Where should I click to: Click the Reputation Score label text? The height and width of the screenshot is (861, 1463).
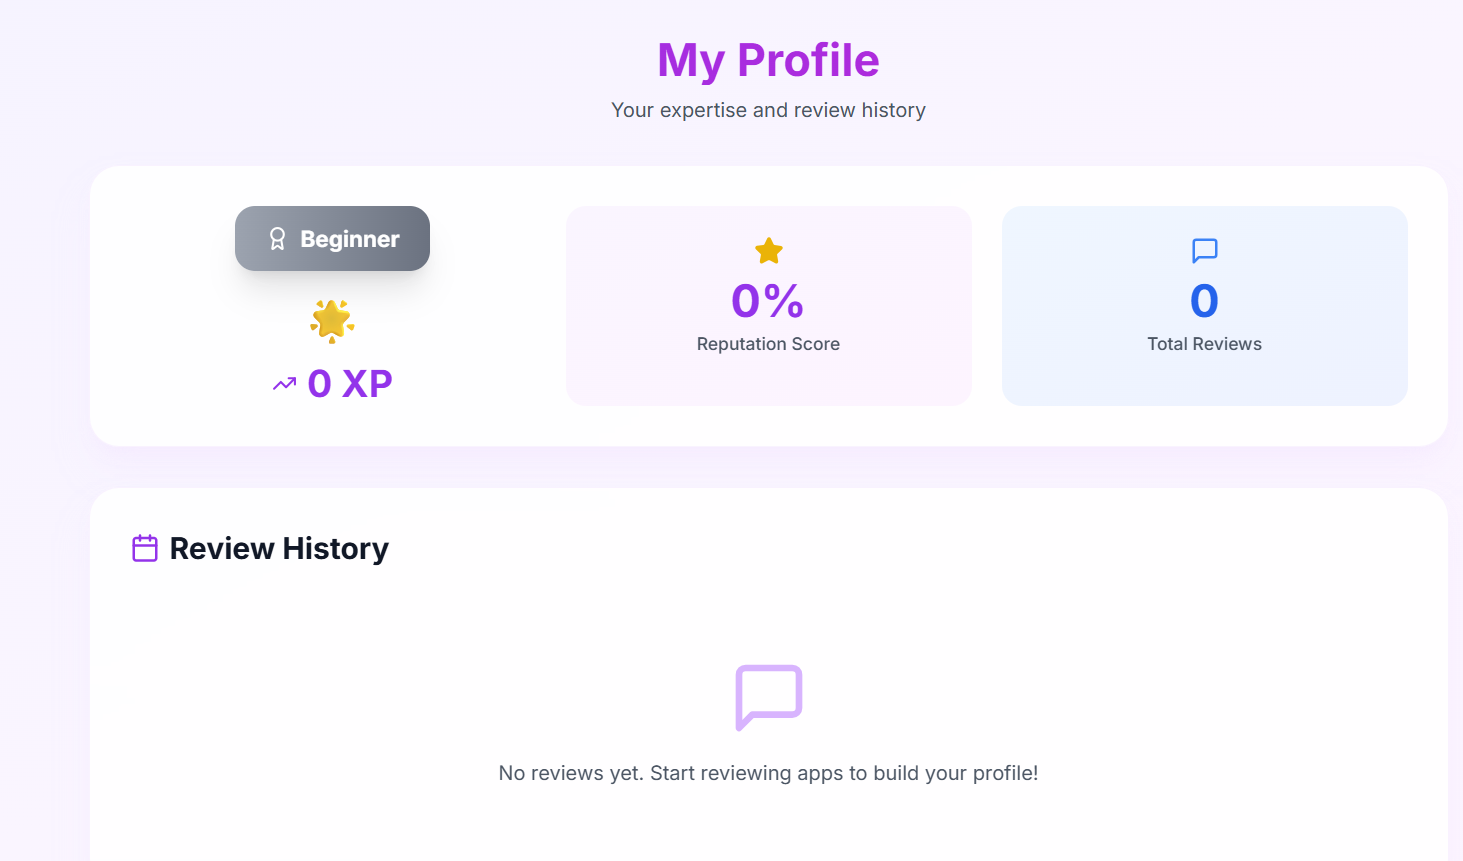(x=768, y=343)
